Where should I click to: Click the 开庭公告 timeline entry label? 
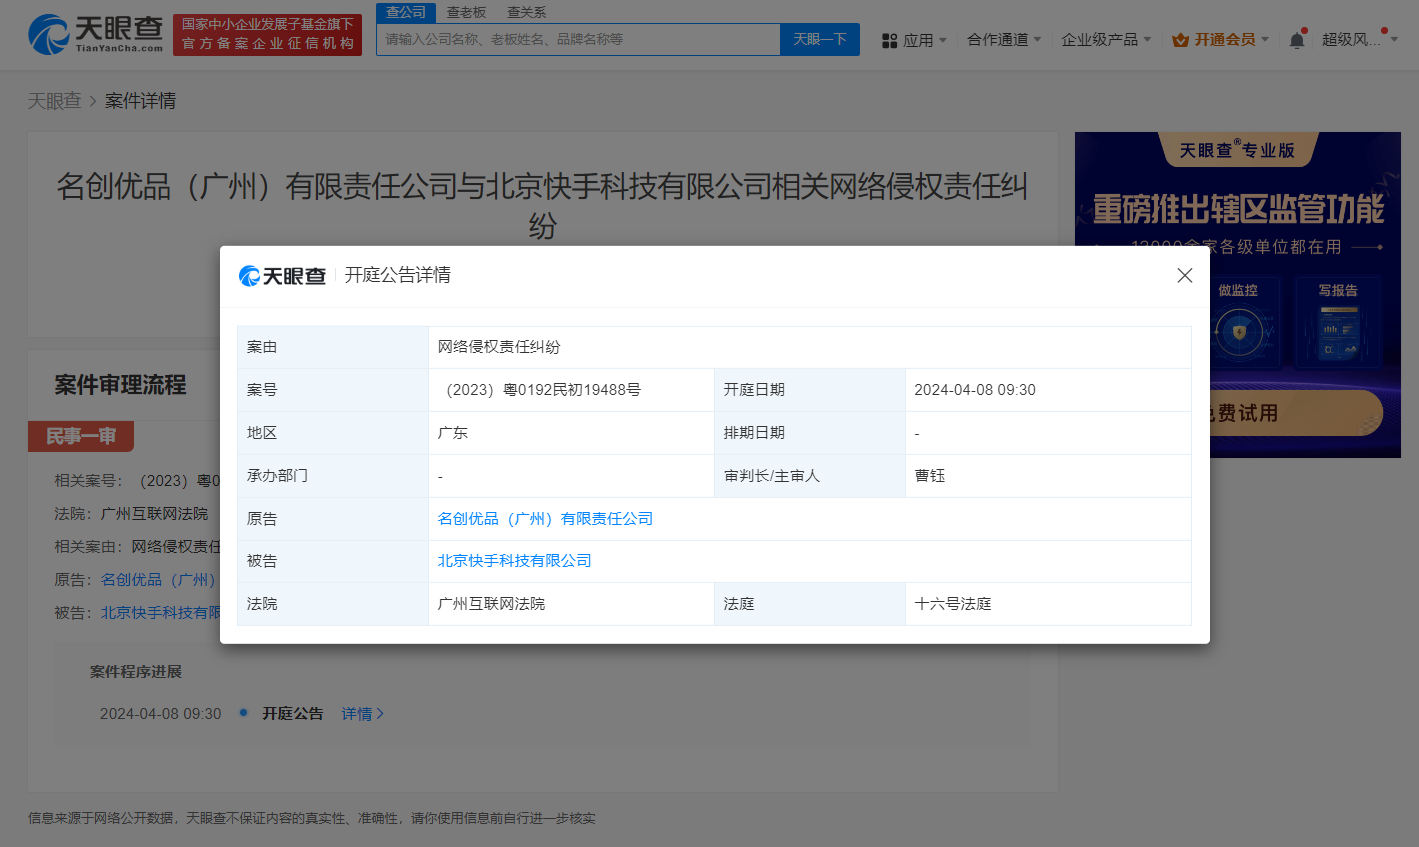click(293, 714)
